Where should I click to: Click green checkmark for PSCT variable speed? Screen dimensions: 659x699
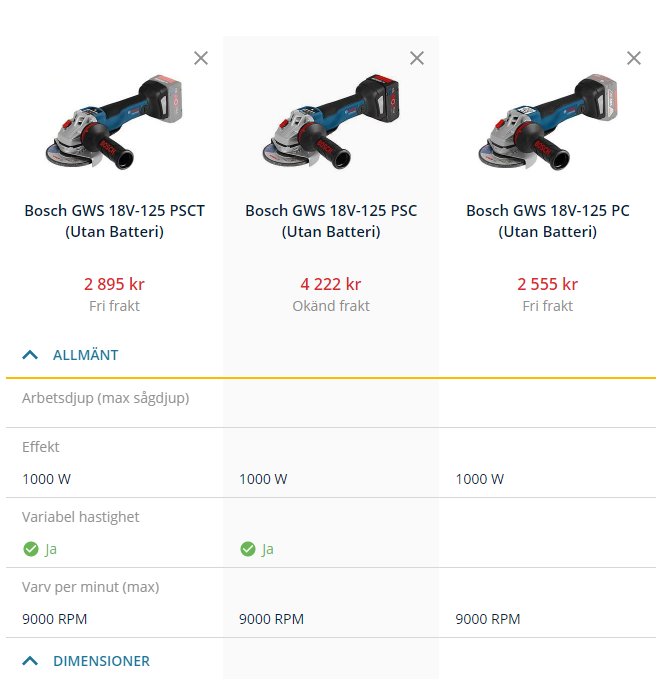point(31,549)
